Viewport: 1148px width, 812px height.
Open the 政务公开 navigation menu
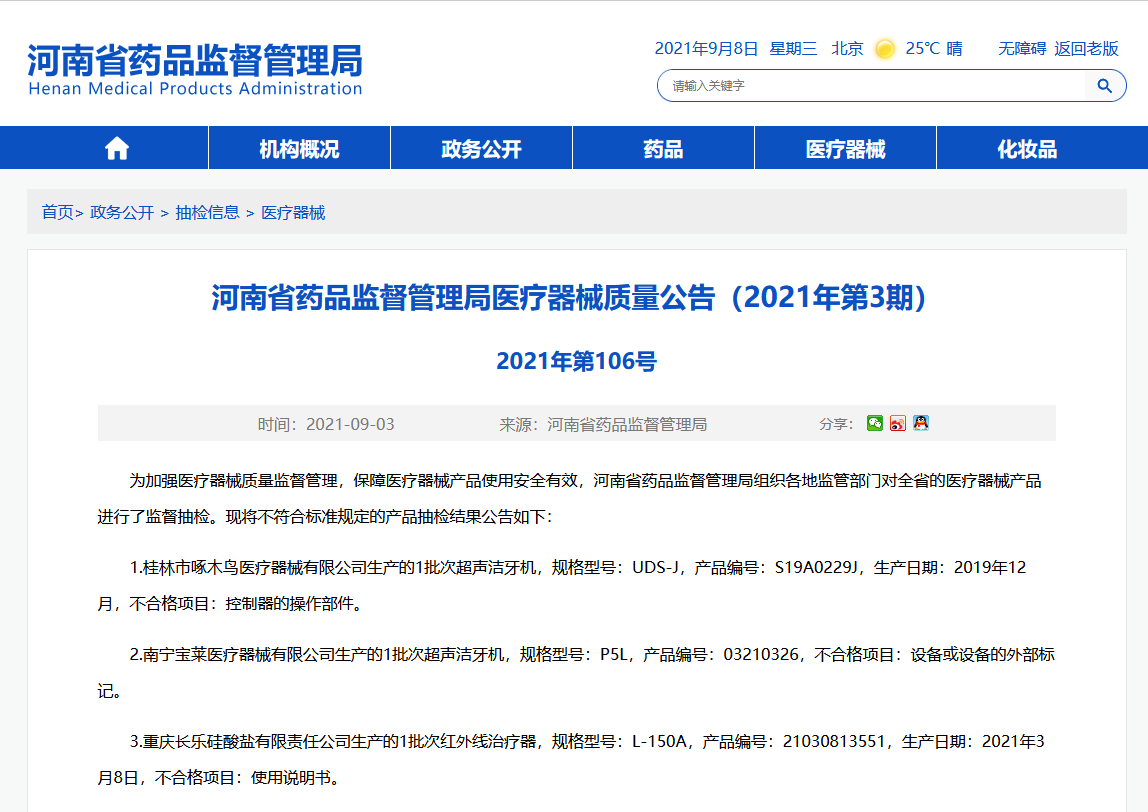click(x=481, y=149)
